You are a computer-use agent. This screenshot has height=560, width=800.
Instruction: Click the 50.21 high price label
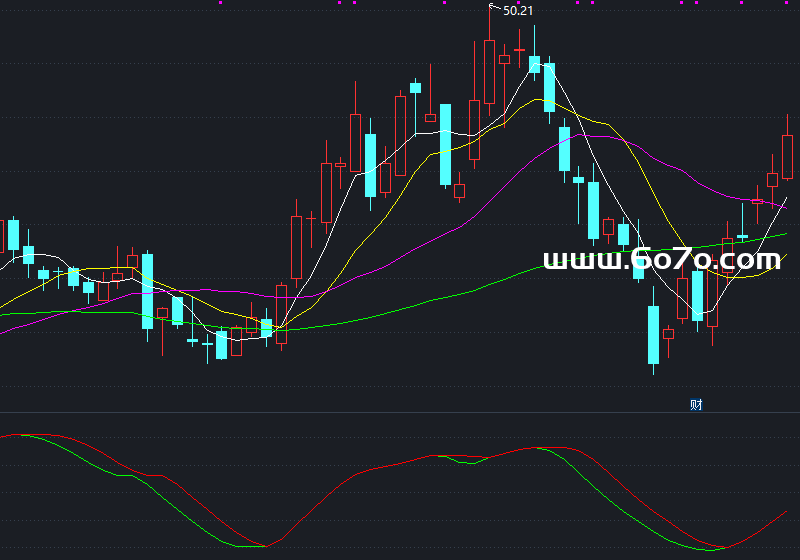[517, 11]
